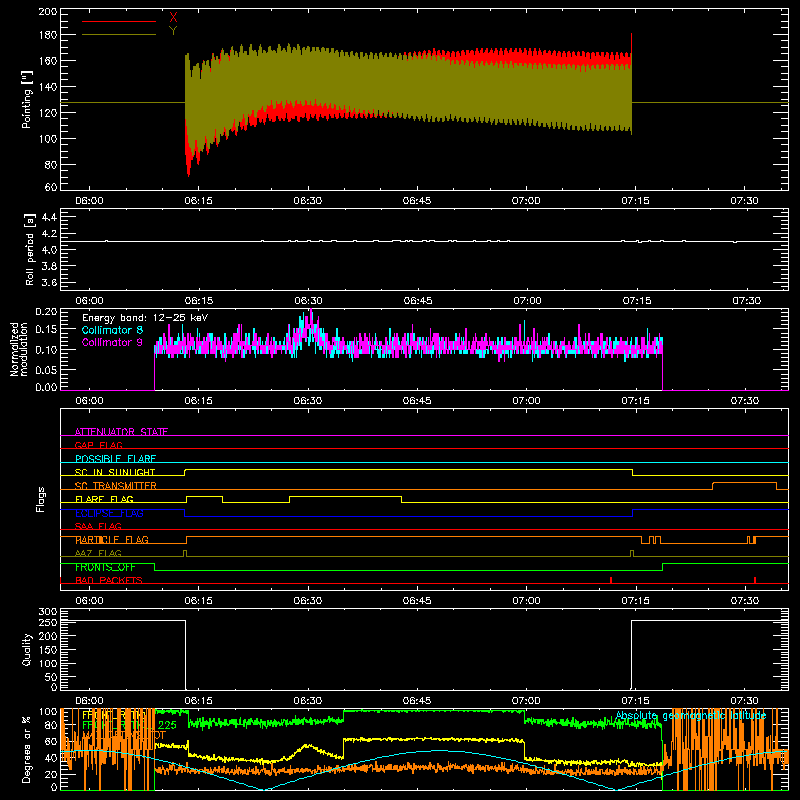800x800 pixels.
Task: Click '06:30' under the Roll period plot
Action: [308, 301]
